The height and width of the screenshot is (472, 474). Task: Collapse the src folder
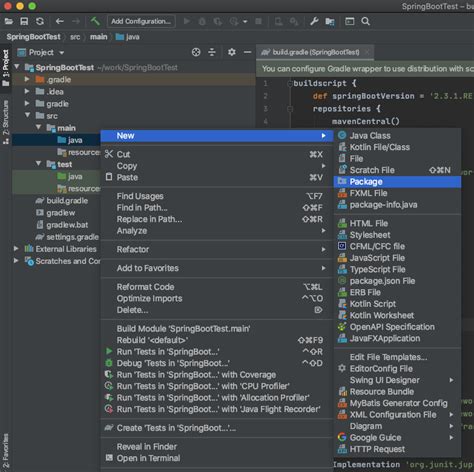[27, 115]
